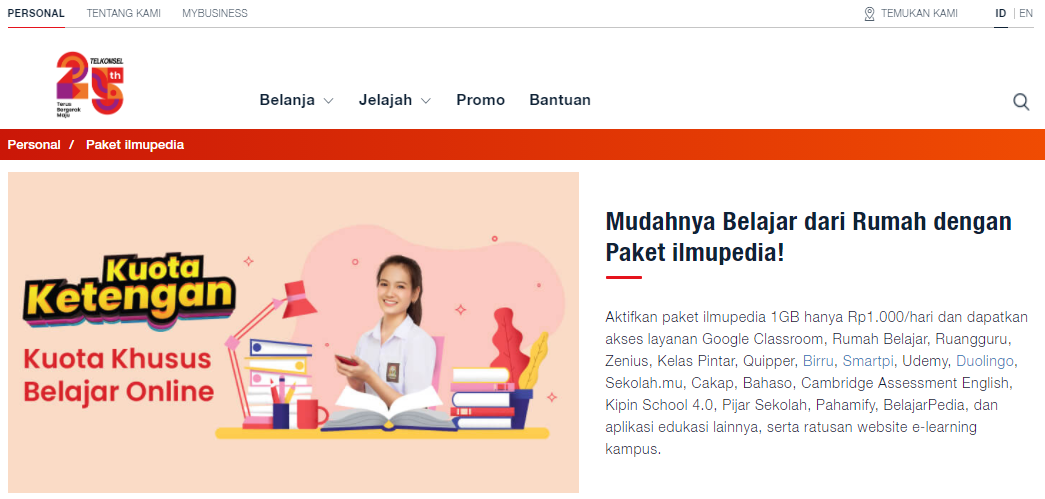Switch language to EN
Screen dimensions: 1045x499
click(1026, 13)
